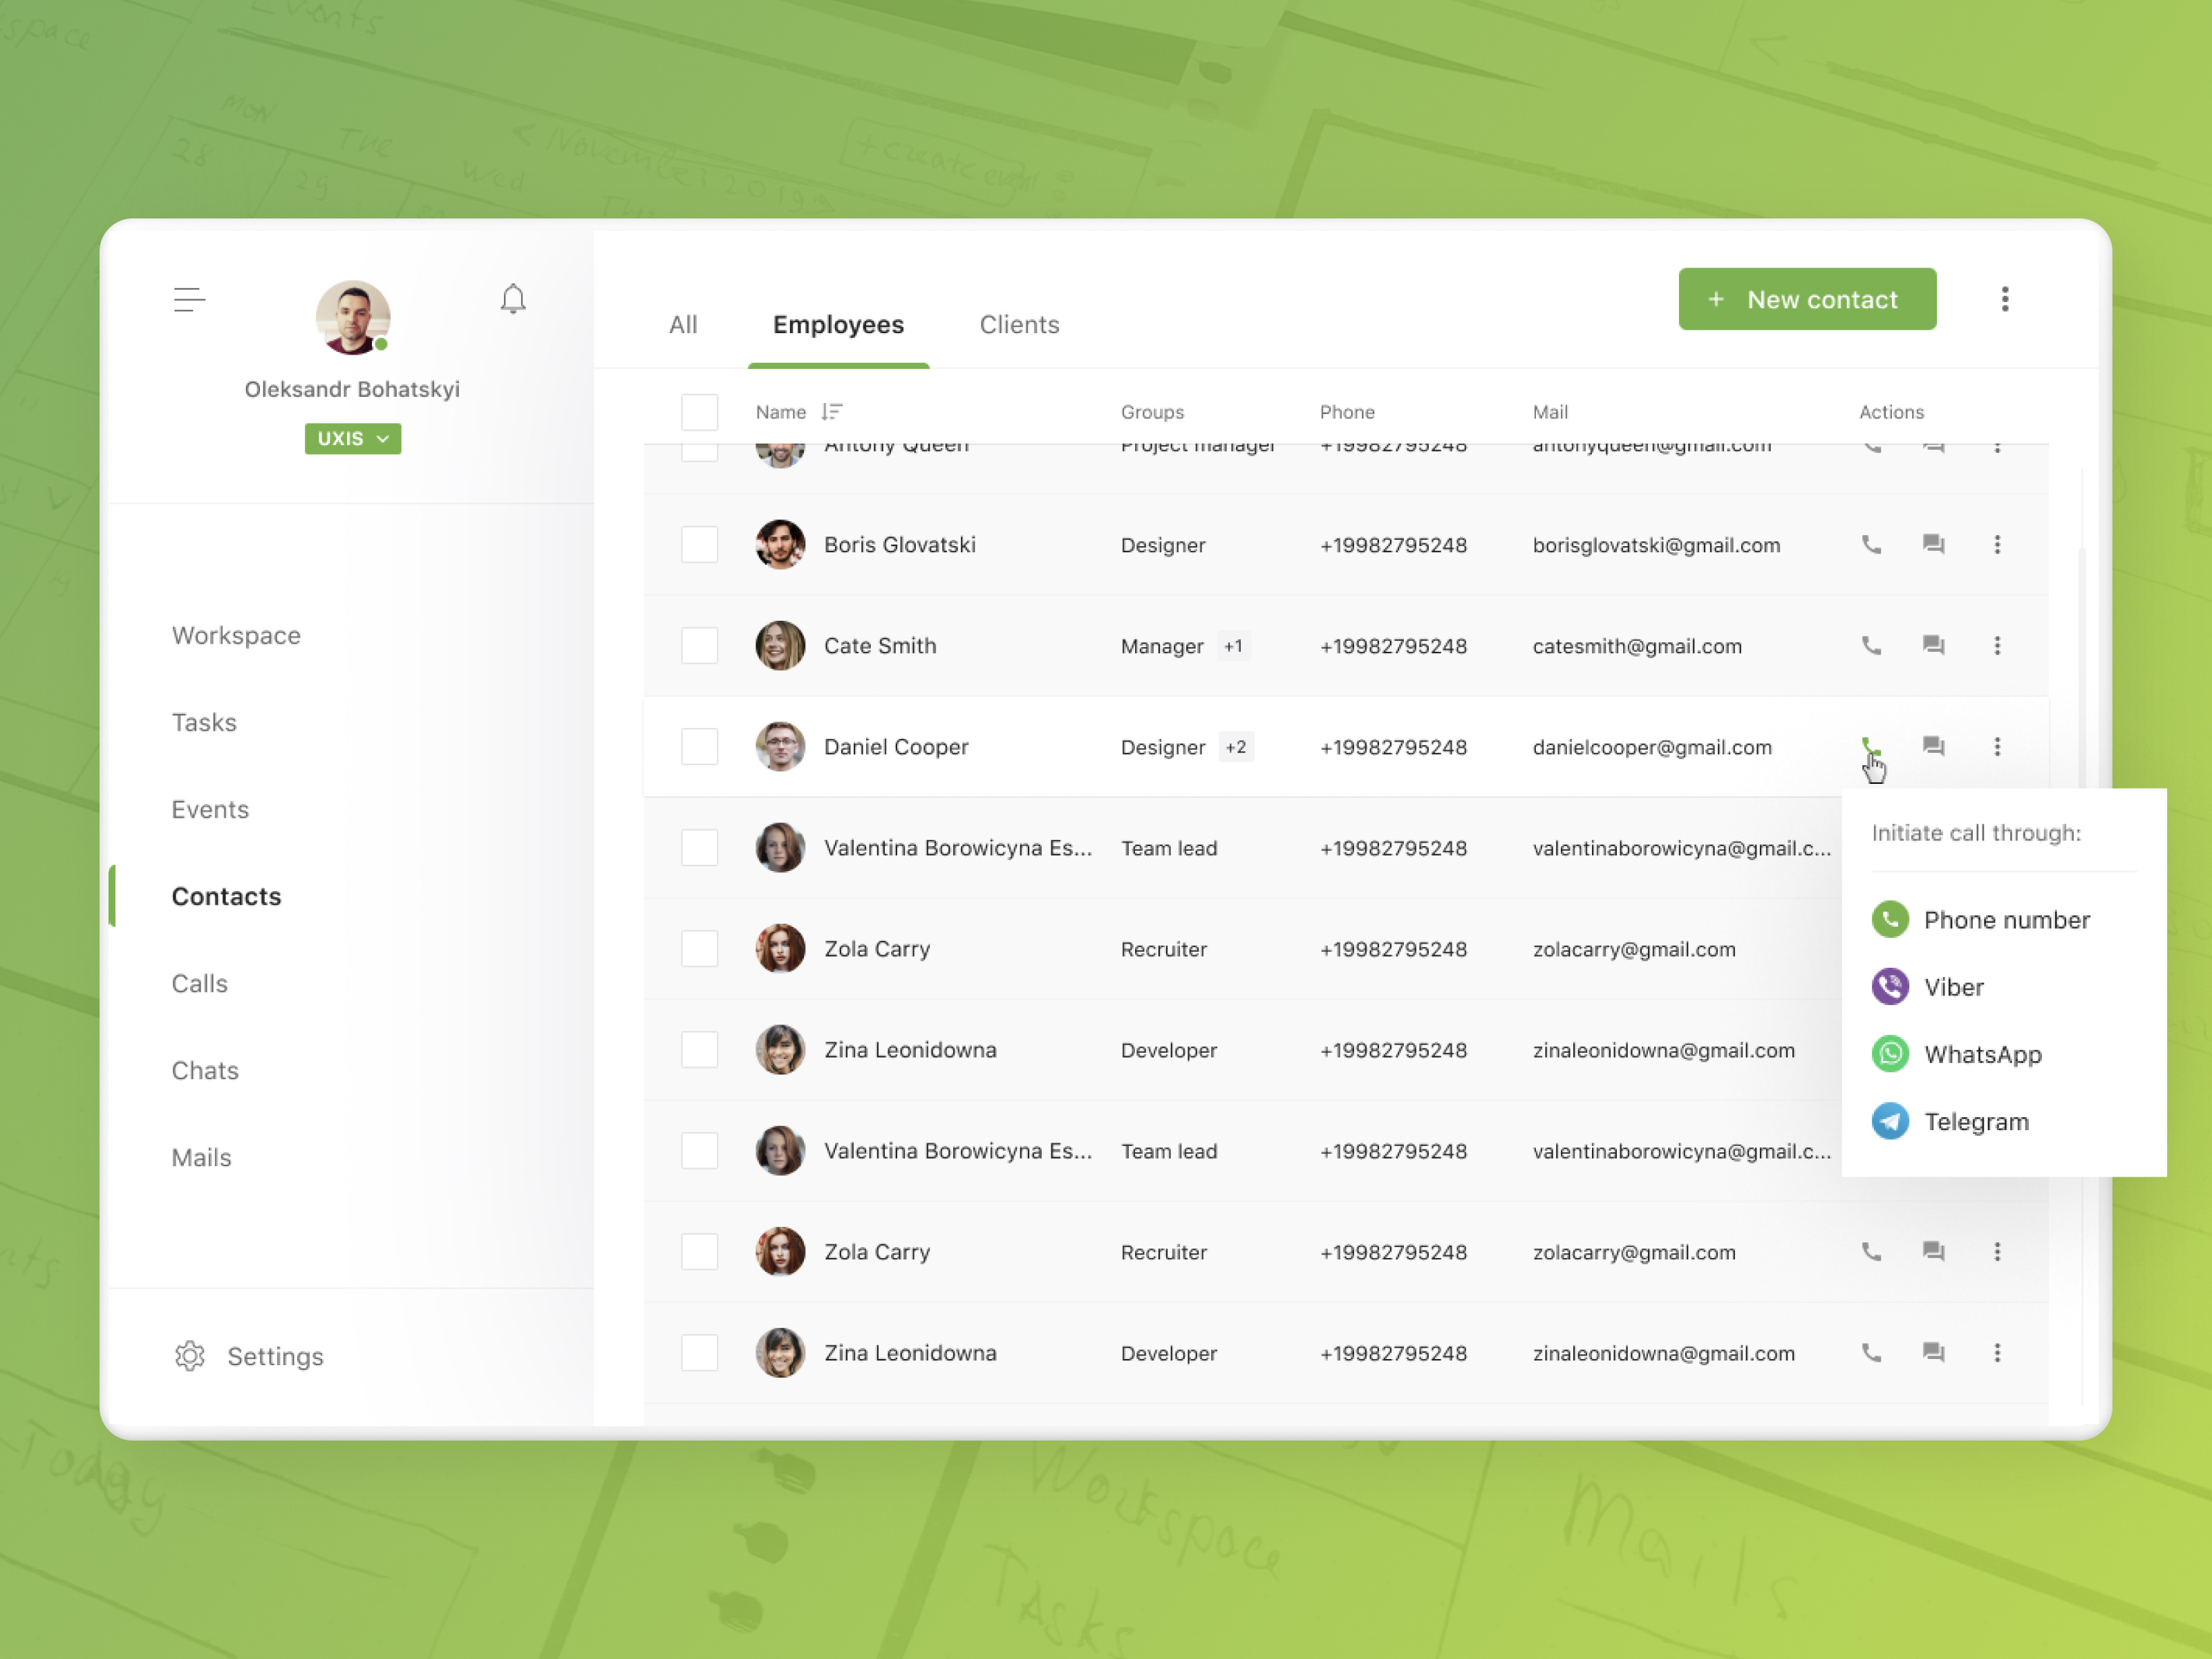Check the select-all checkbox in table header
This screenshot has height=1659, width=2212.
(x=699, y=412)
